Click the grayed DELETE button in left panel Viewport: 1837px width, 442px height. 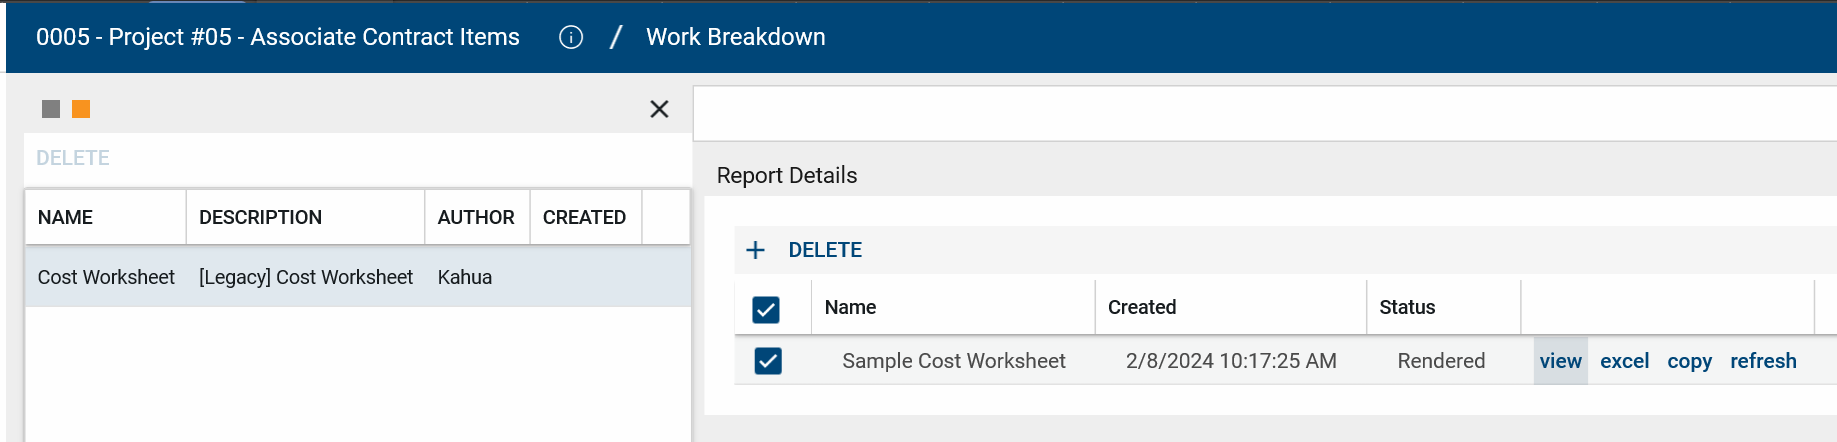73,158
